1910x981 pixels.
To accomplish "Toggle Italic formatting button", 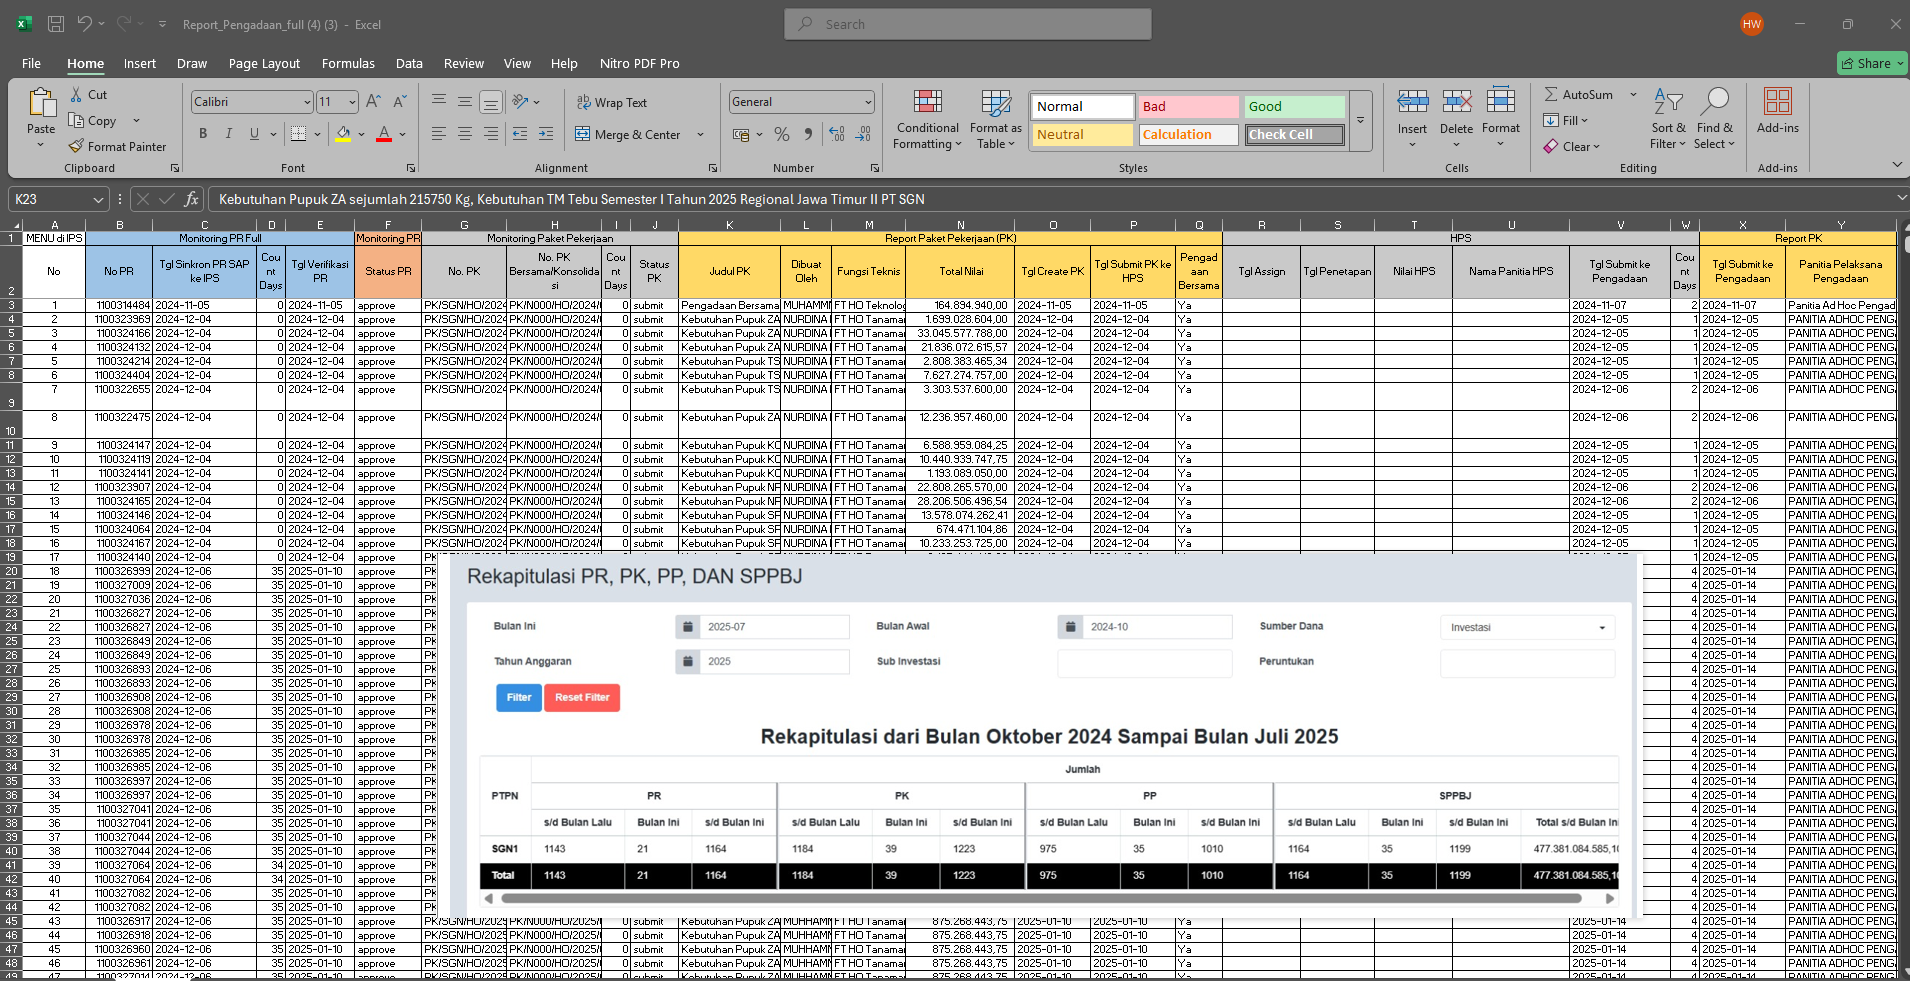I will click(x=229, y=134).
